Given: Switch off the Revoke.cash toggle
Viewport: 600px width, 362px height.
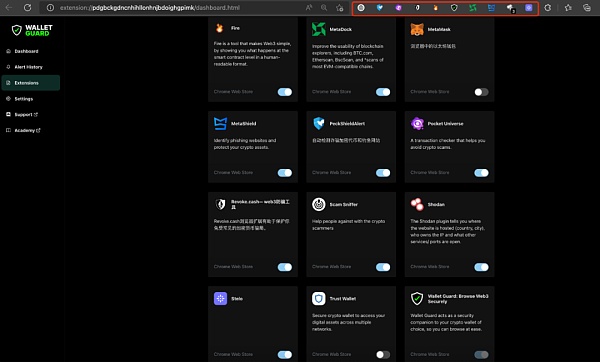Looking at the screenshot, I should [285, 267].
